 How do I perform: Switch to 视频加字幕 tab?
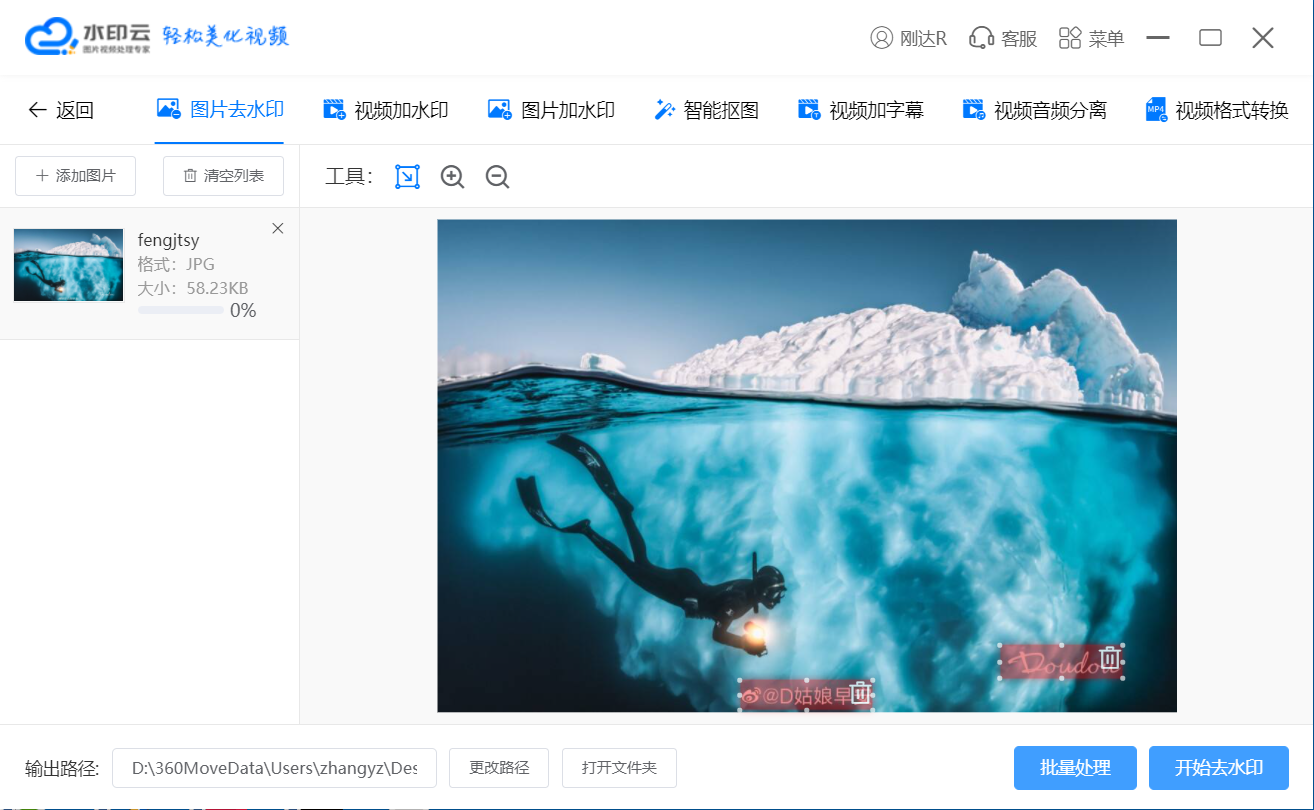click(x=860, y=110)
